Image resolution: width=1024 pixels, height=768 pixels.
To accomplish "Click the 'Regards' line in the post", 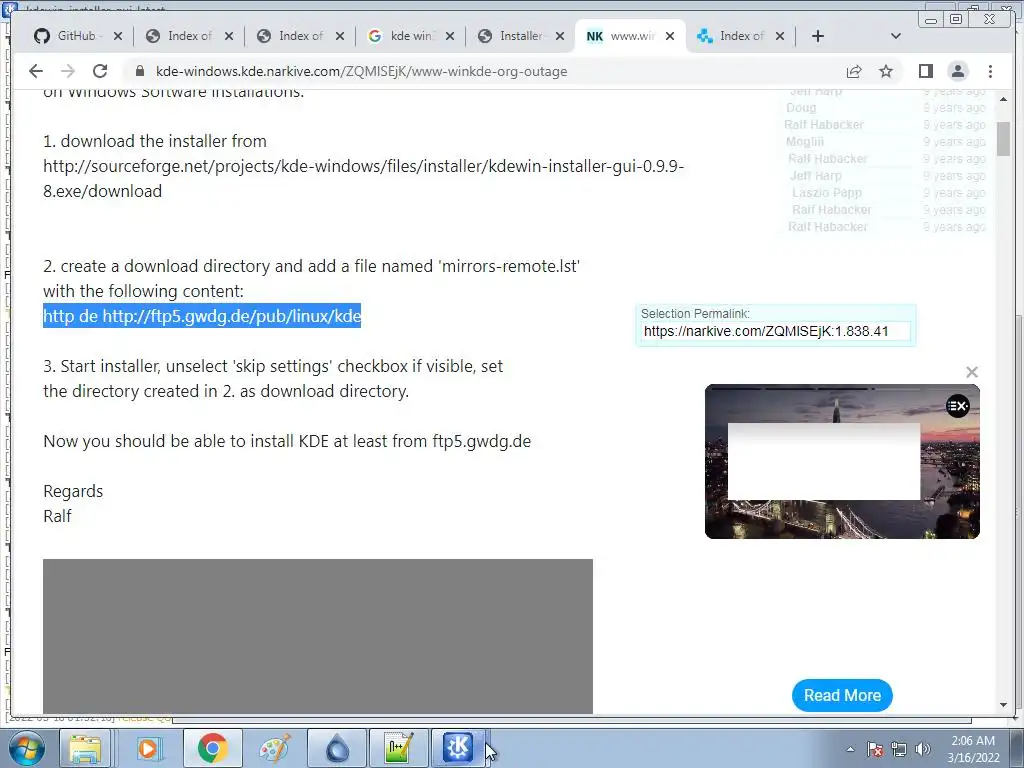I will 73,491.
